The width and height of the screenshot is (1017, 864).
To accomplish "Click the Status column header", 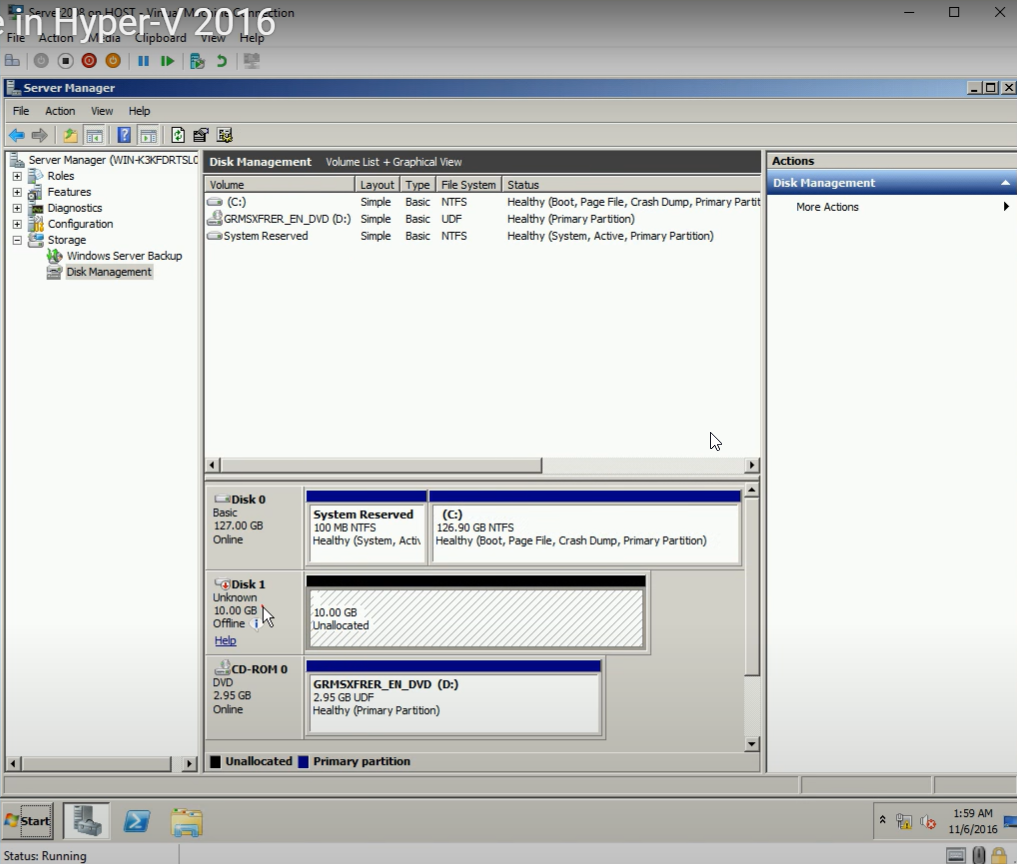I will (x=631, y=185).
